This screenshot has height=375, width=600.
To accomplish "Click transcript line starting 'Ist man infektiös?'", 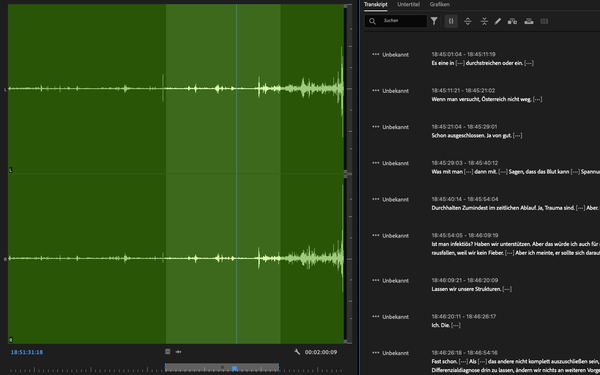I will coord(516,244).
